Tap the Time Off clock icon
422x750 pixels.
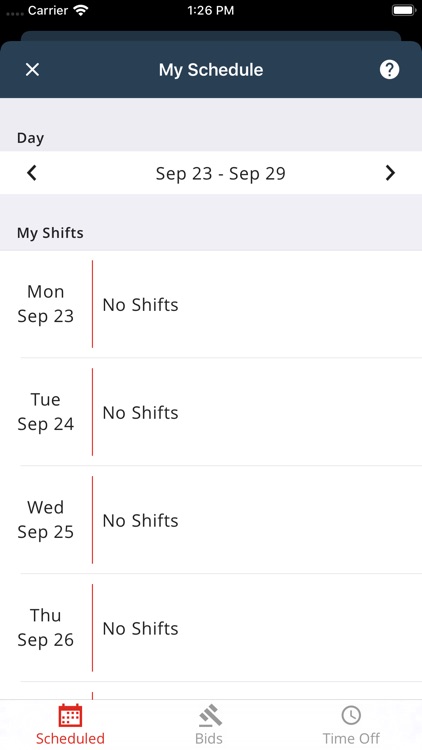coord(351,716)
